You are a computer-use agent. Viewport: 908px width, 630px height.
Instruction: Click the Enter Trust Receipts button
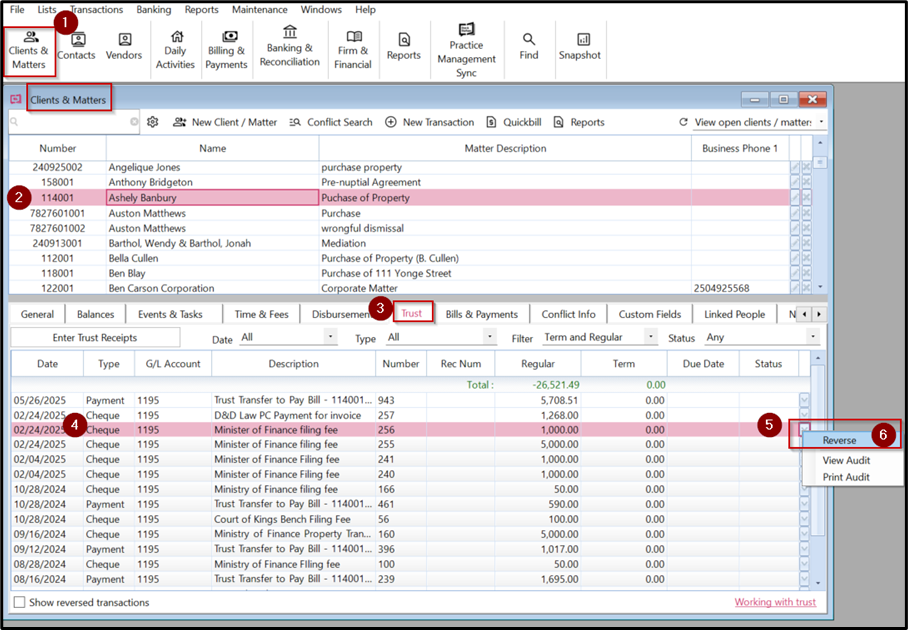click(95, 338)
